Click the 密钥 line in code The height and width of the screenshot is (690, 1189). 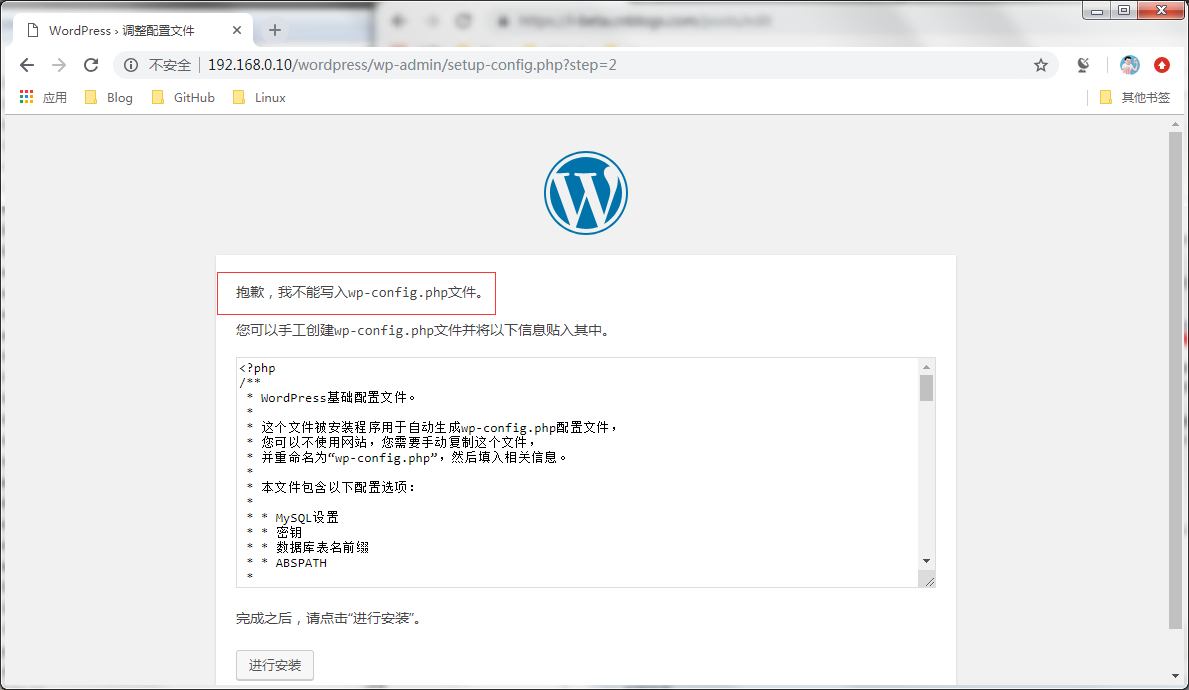(x=289, y=532)
